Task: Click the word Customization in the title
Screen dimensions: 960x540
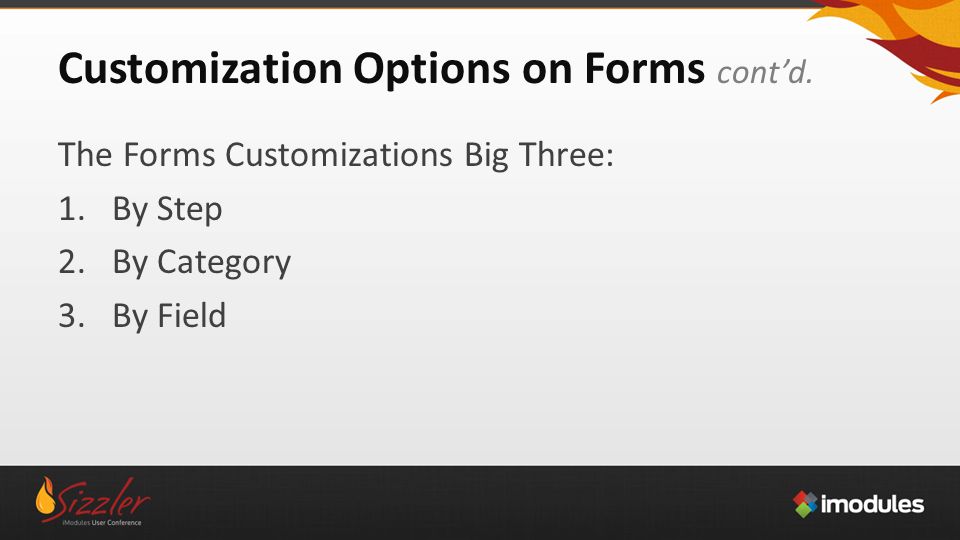Action: pyautogui.click(x=200, y=69)
